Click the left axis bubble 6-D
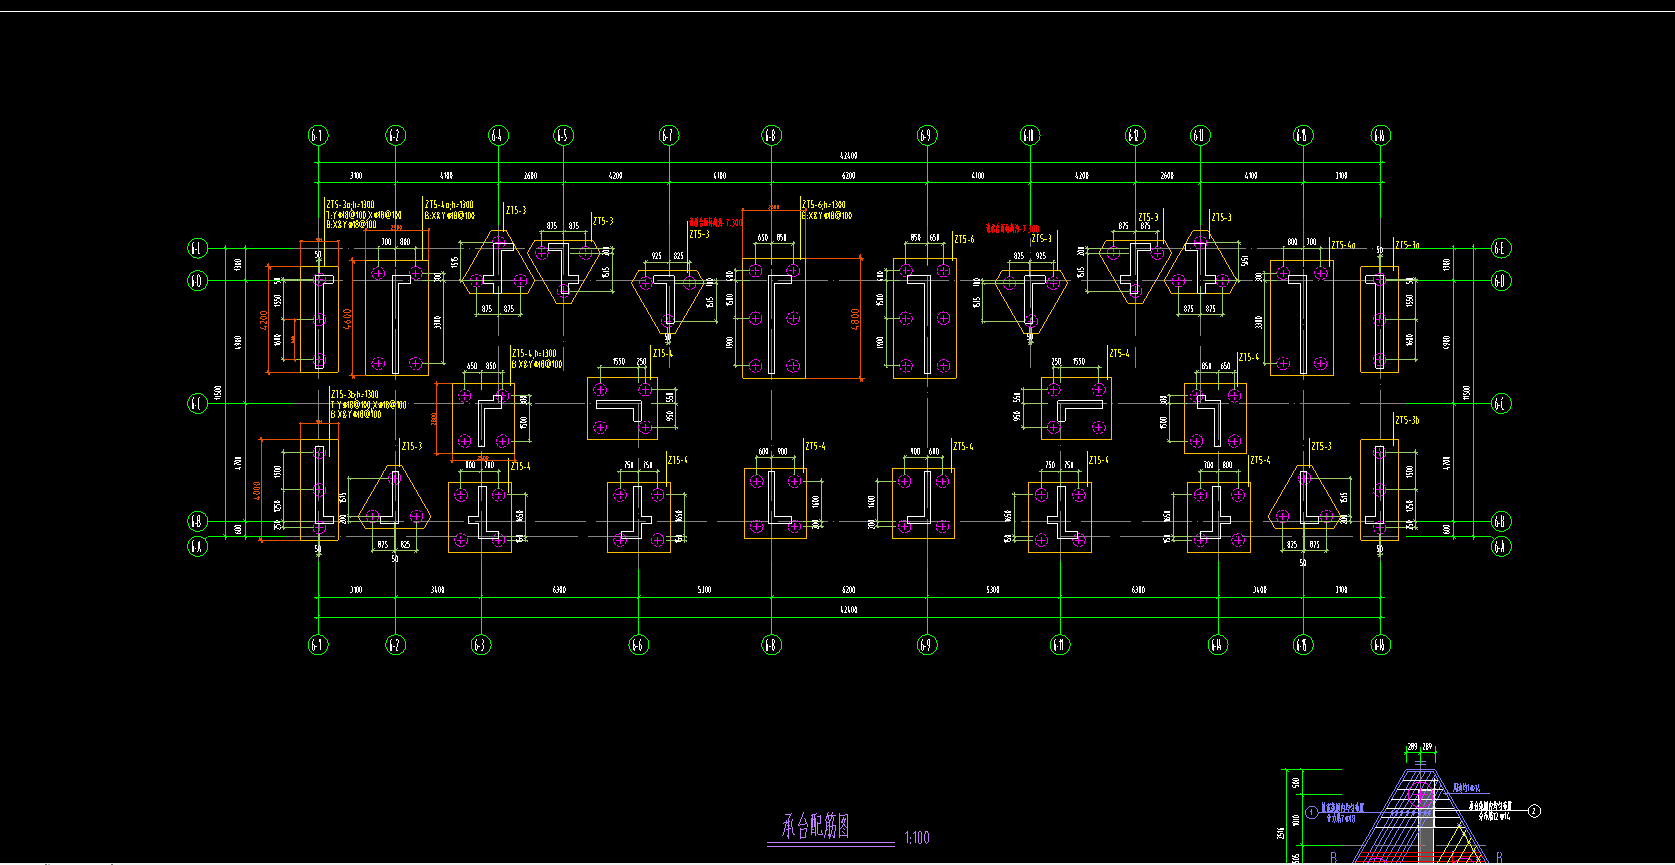Screen dimensions: 1675x865 (x=198, y=281)
